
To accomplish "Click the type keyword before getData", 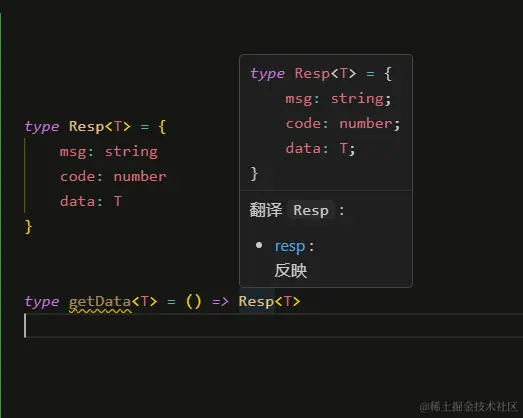I will [x=42, y=302].
